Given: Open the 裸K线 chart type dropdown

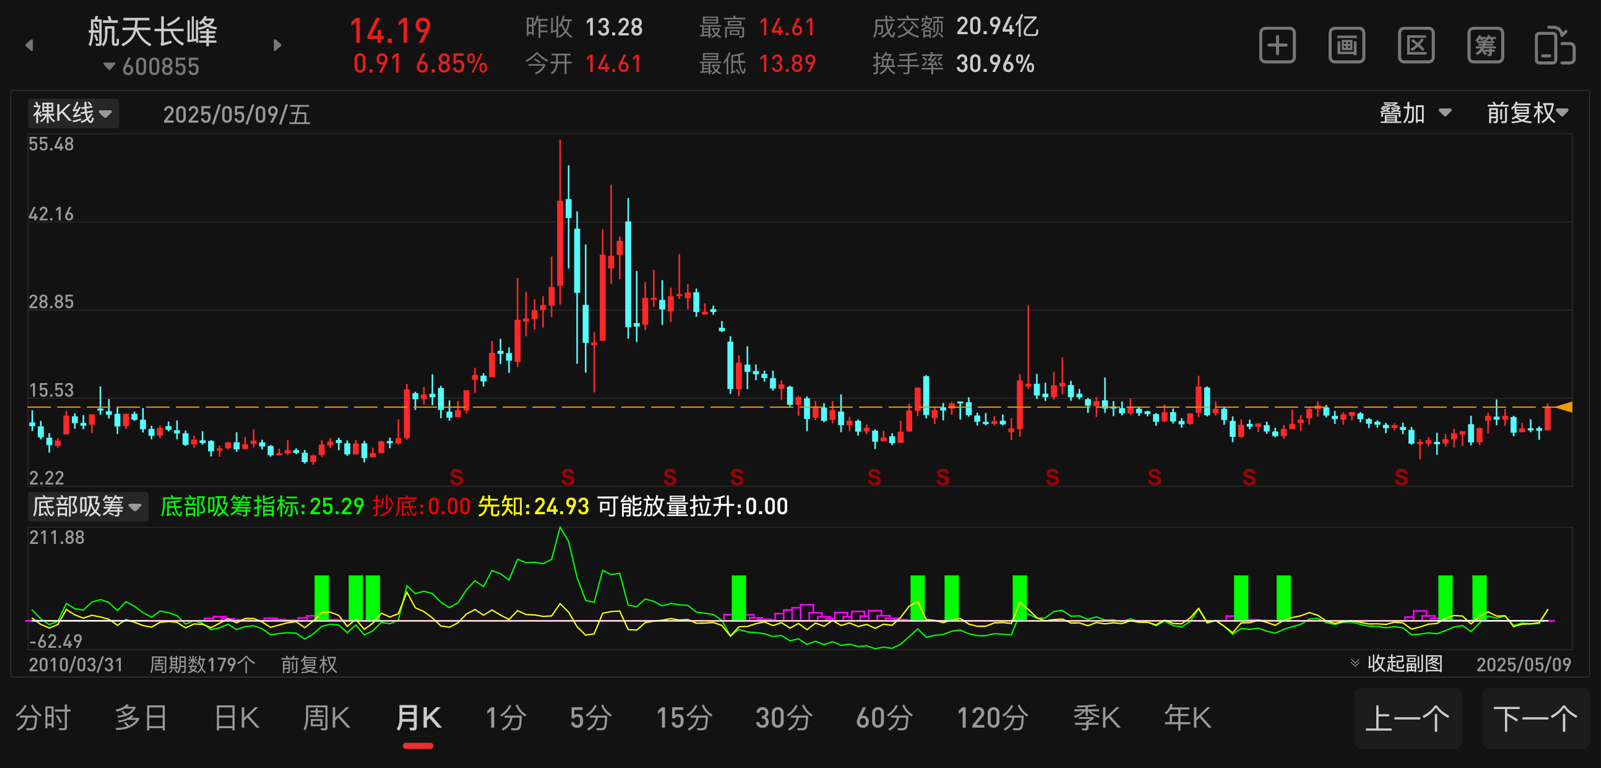Looking at the screenshot, I should 72,113.
